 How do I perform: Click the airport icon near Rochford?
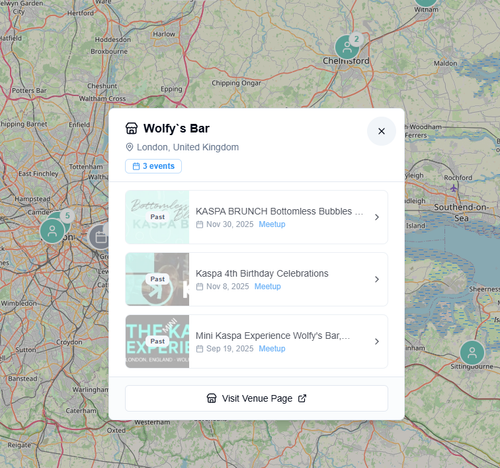[x=453, y=188]
